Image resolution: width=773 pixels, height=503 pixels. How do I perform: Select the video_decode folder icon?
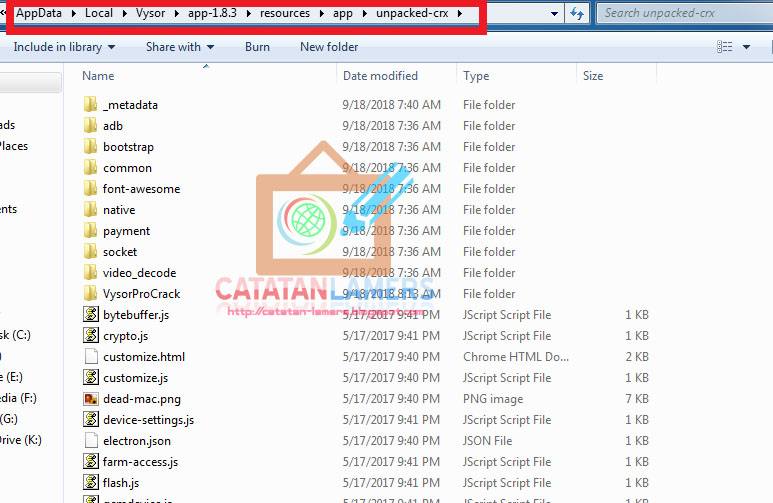point(90,272)
